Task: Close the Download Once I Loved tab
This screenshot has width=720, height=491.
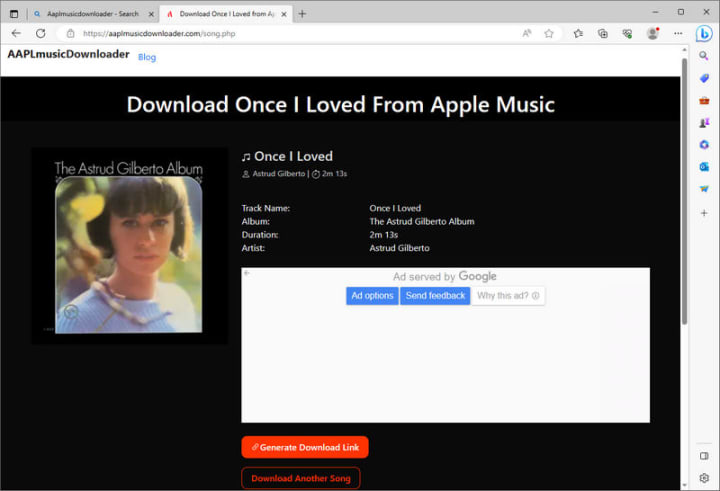Action: (284, 14)
